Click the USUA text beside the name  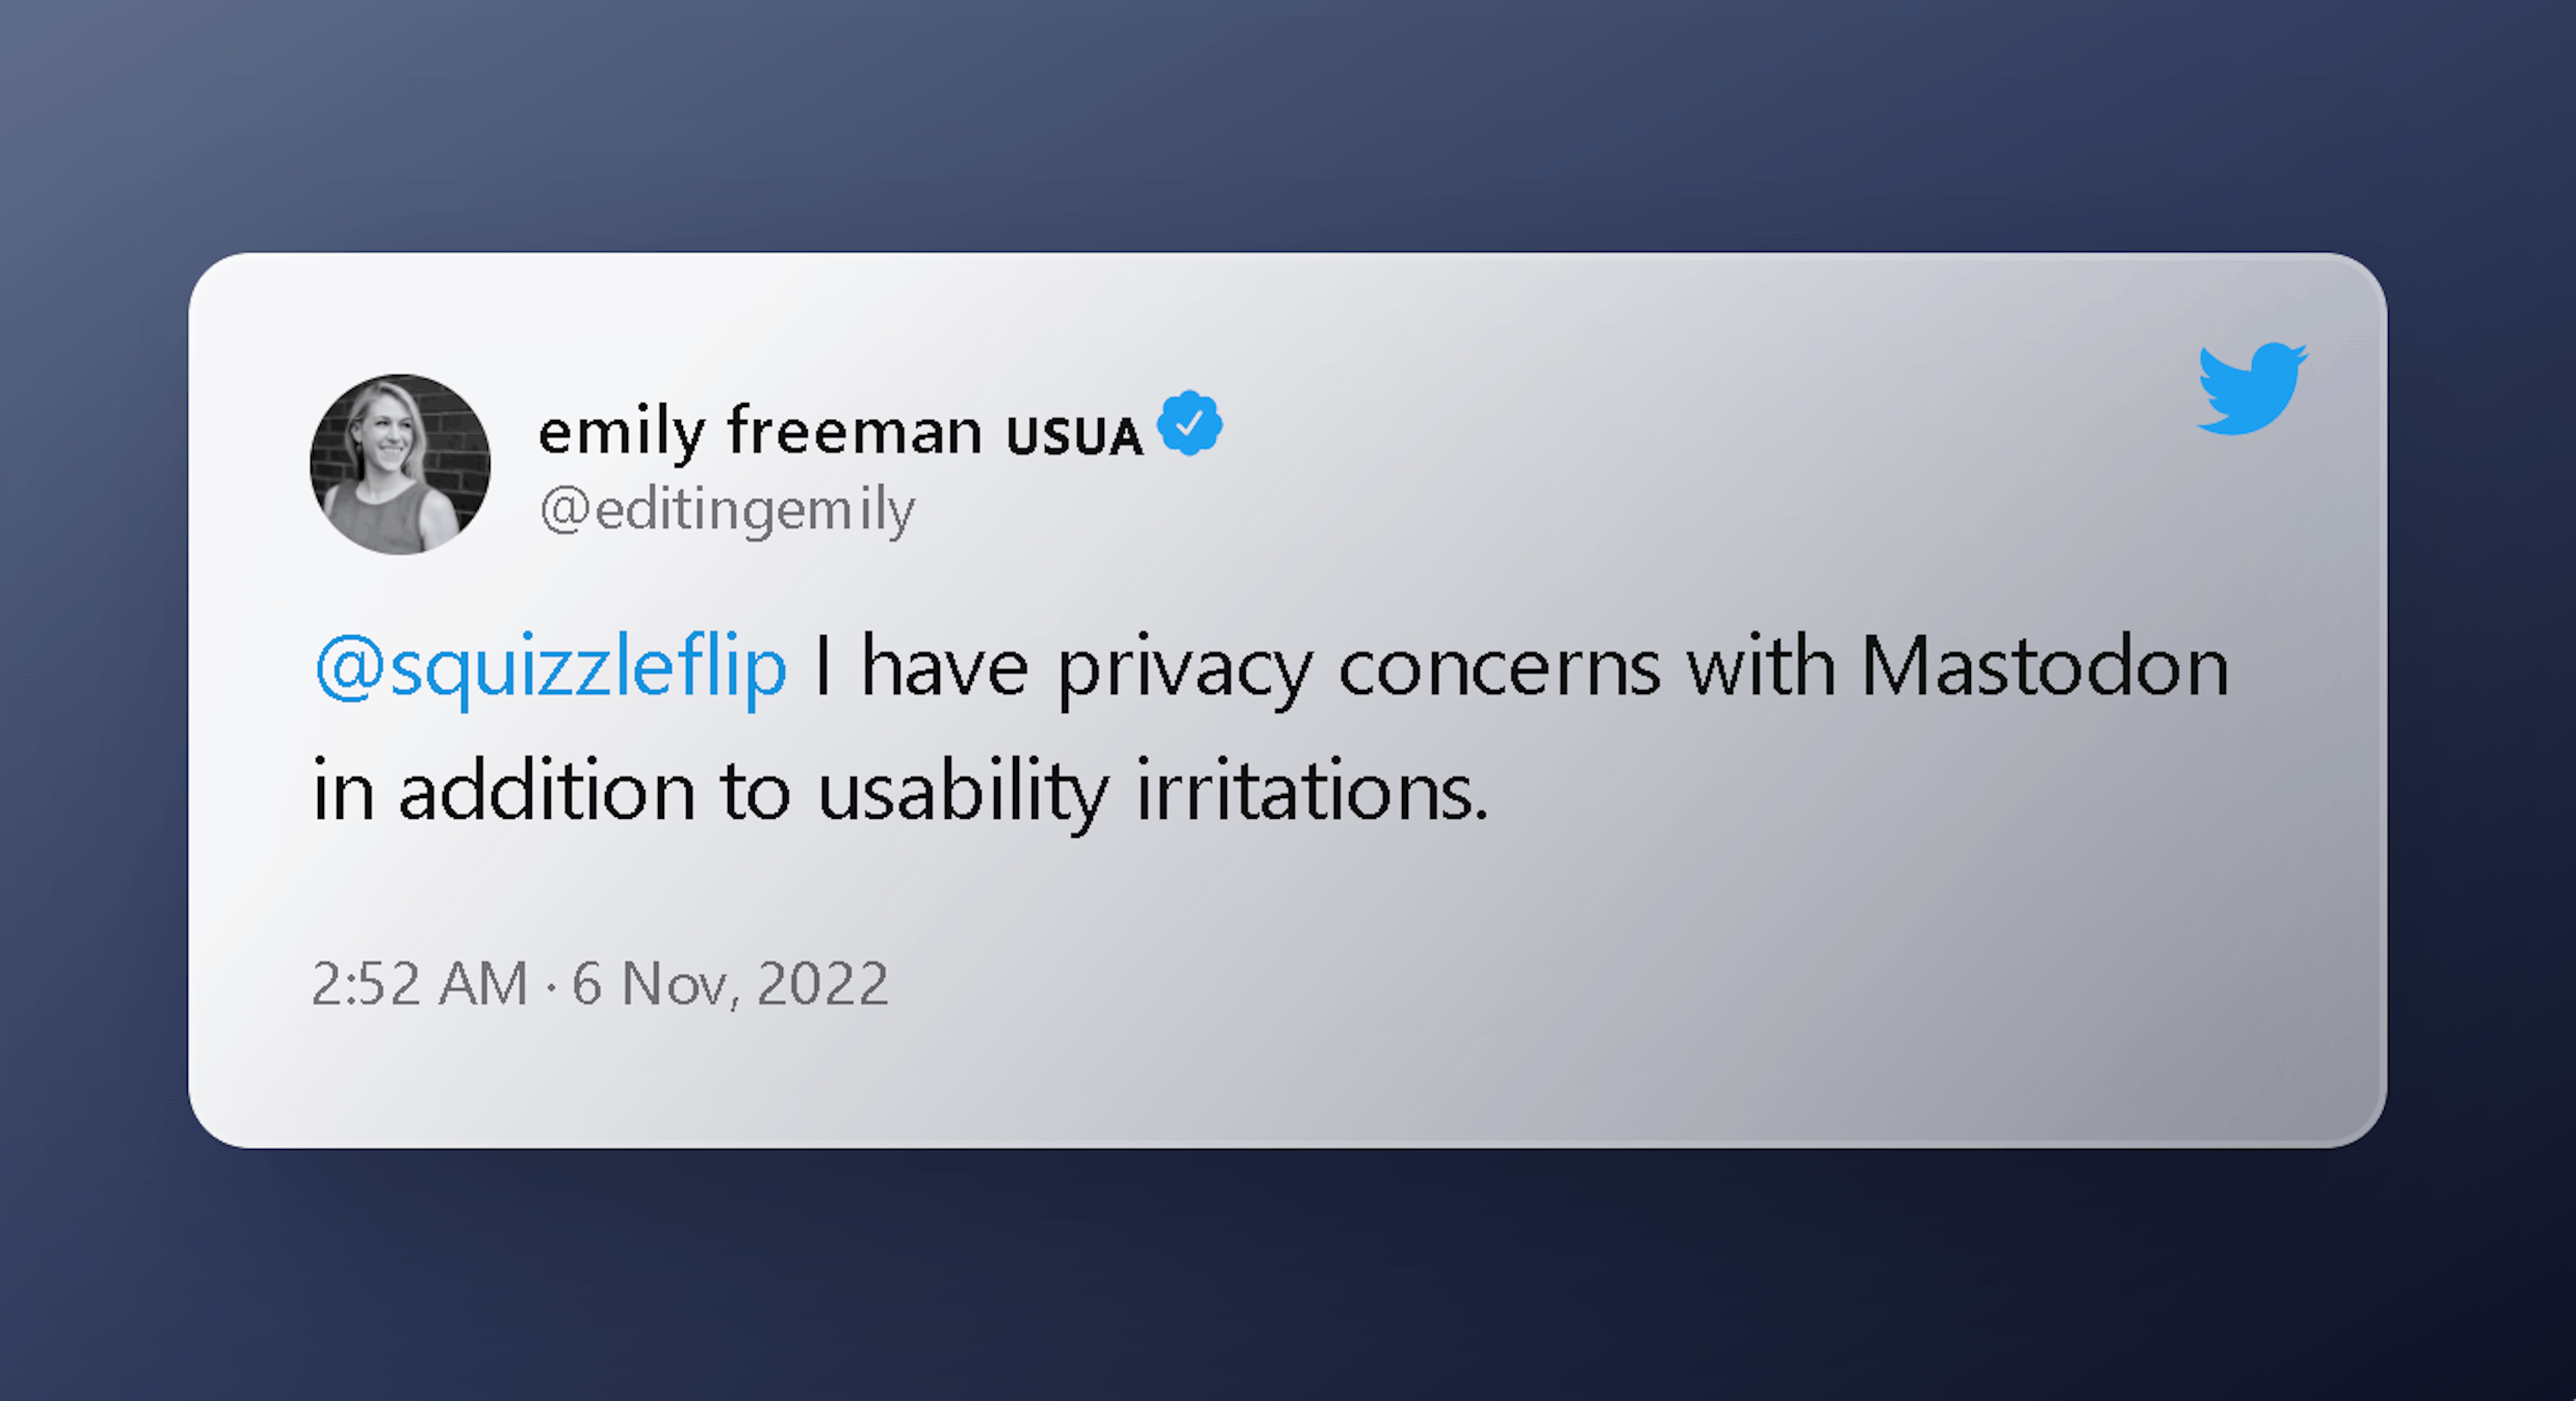click(1074, 437)
